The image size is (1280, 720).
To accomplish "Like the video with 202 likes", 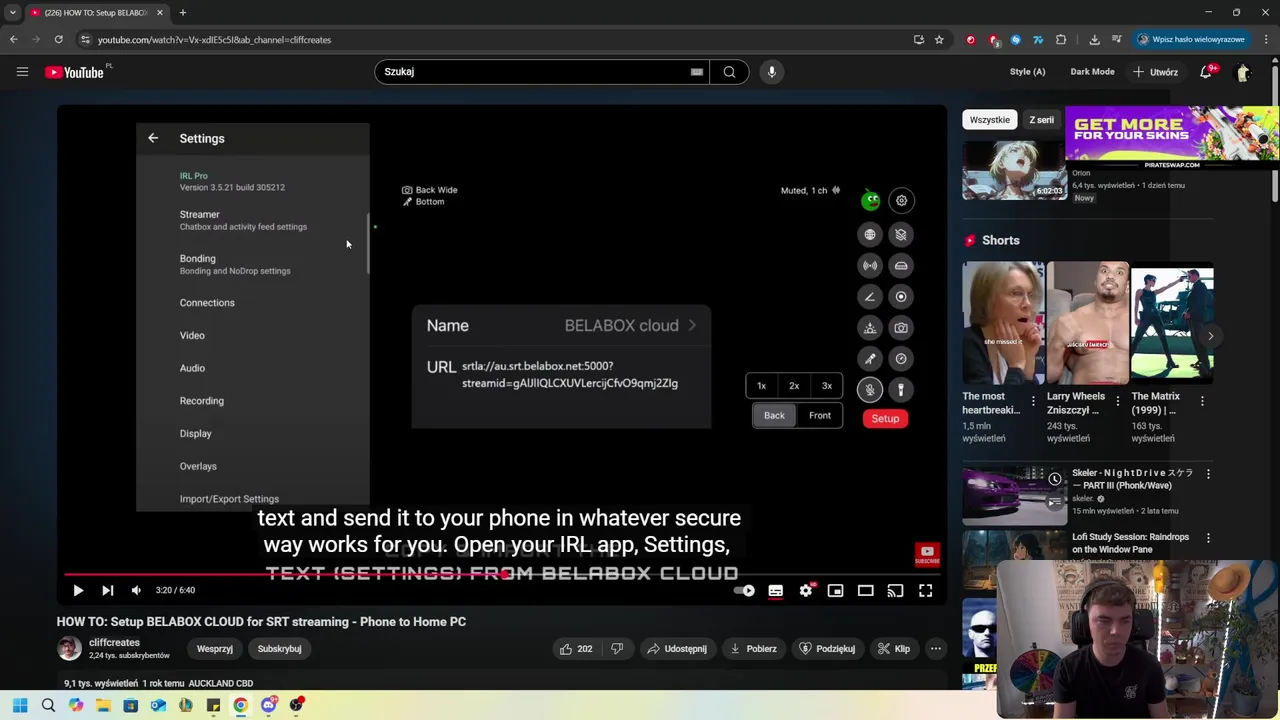I will [576, 649].
